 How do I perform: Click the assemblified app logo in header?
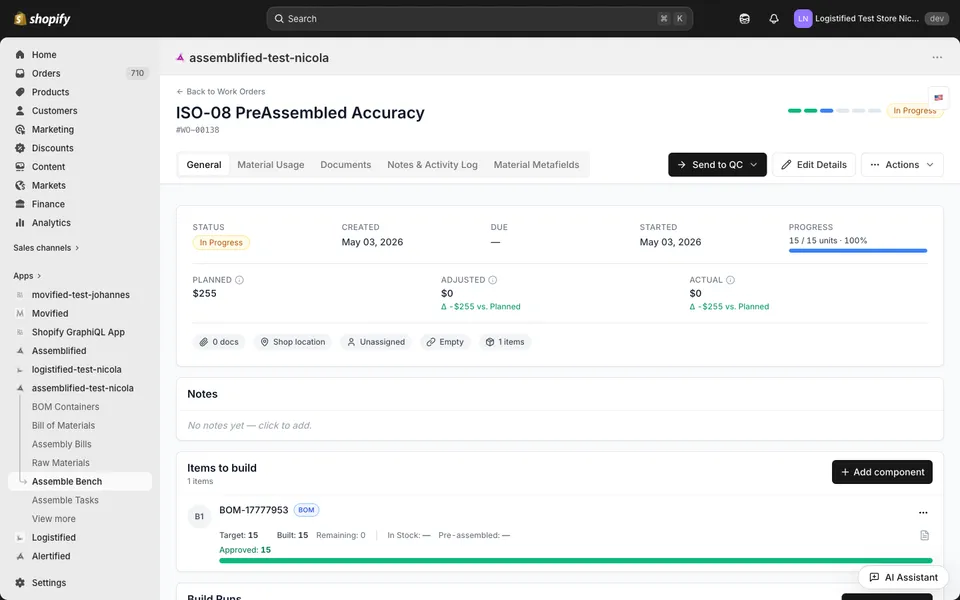pyautogui.click(x=180, y=58)
